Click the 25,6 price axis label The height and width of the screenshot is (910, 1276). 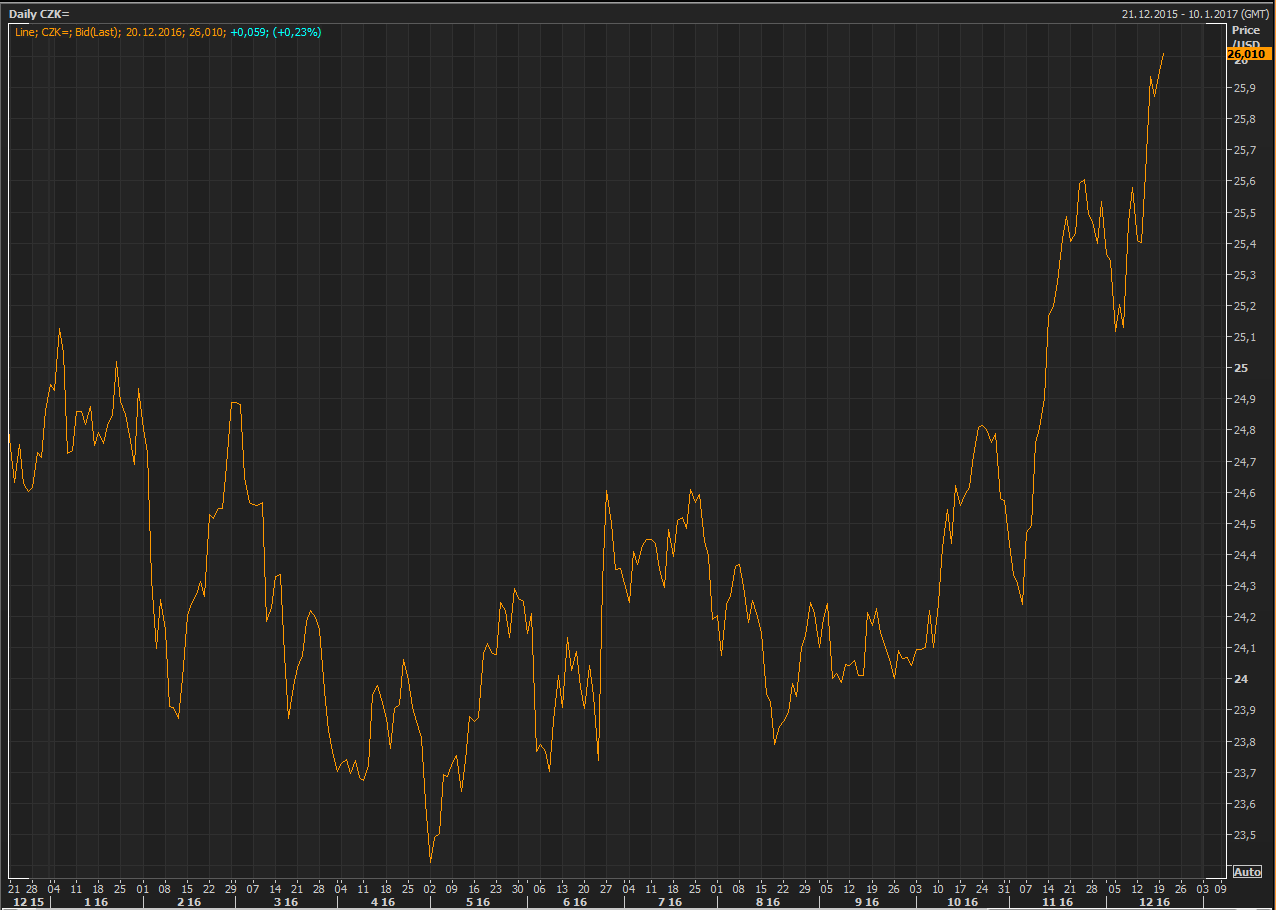(x=1245, y=181)
